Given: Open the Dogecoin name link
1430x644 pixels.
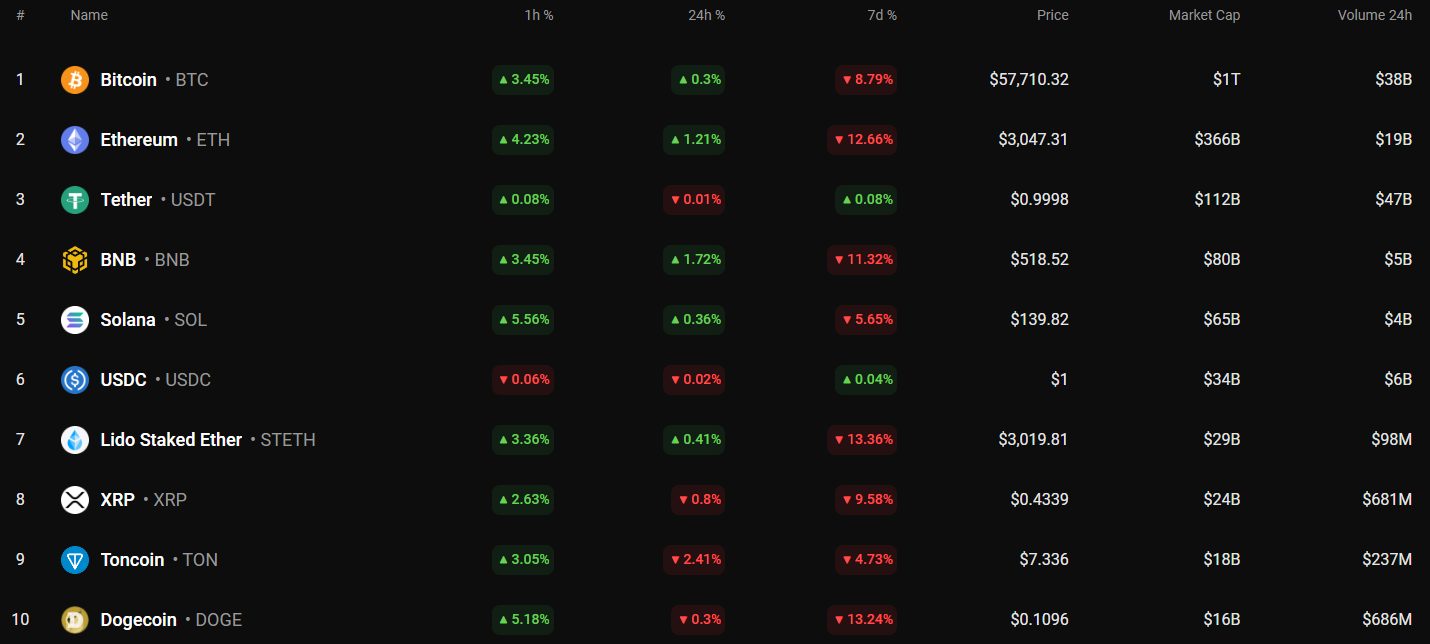Looking at the screenshot, I should click(138, 620).
